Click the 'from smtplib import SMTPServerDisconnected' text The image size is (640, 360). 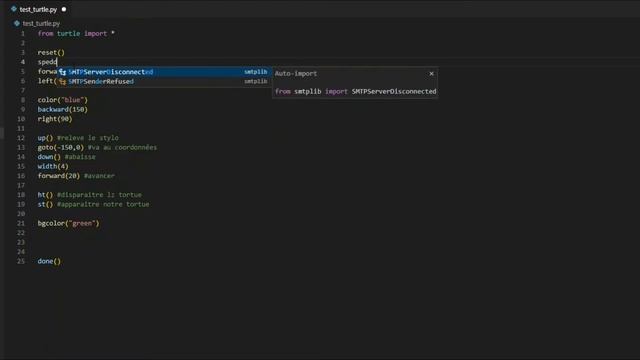[356, 91]
